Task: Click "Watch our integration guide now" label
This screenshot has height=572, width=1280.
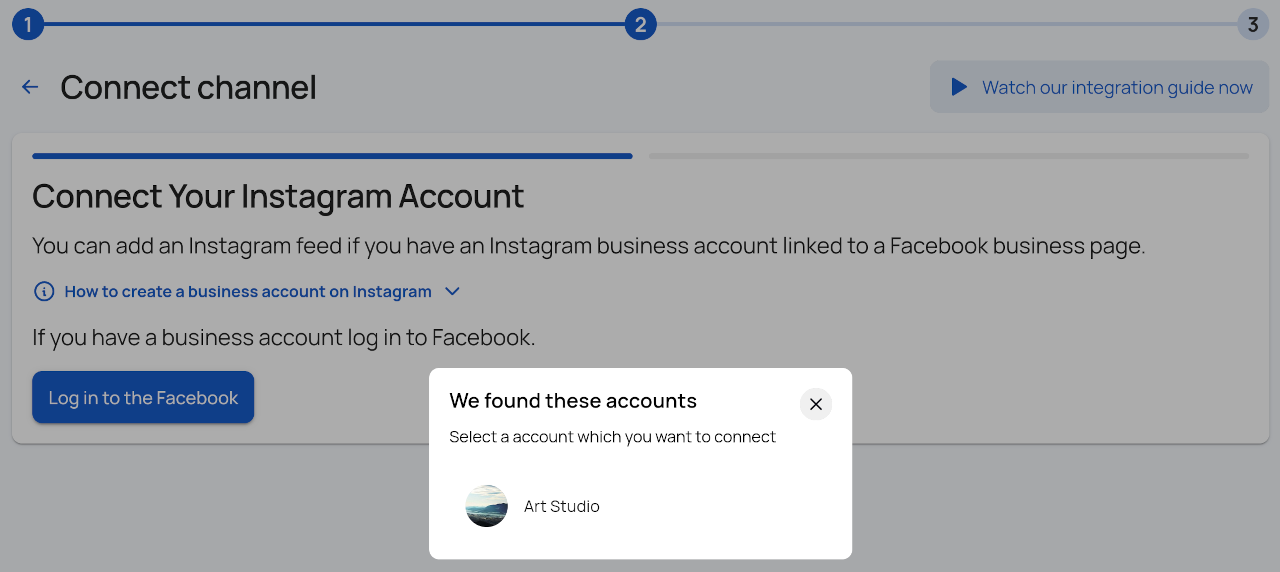Action: pyautogui.click(x=1117, y=88)
